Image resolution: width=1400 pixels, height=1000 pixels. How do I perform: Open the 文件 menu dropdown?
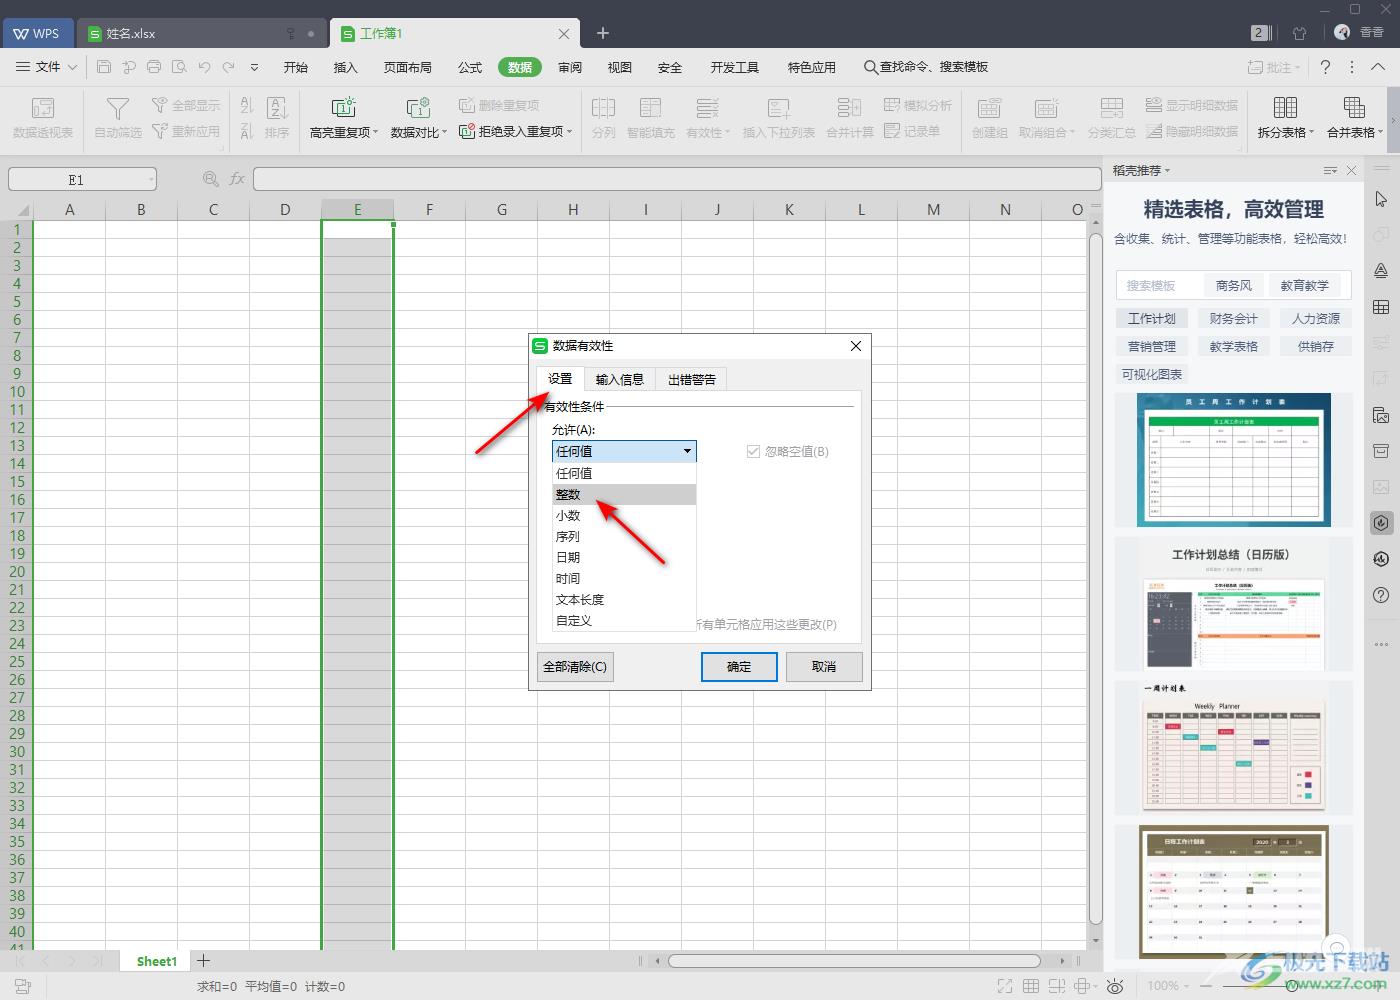(47, 67)
